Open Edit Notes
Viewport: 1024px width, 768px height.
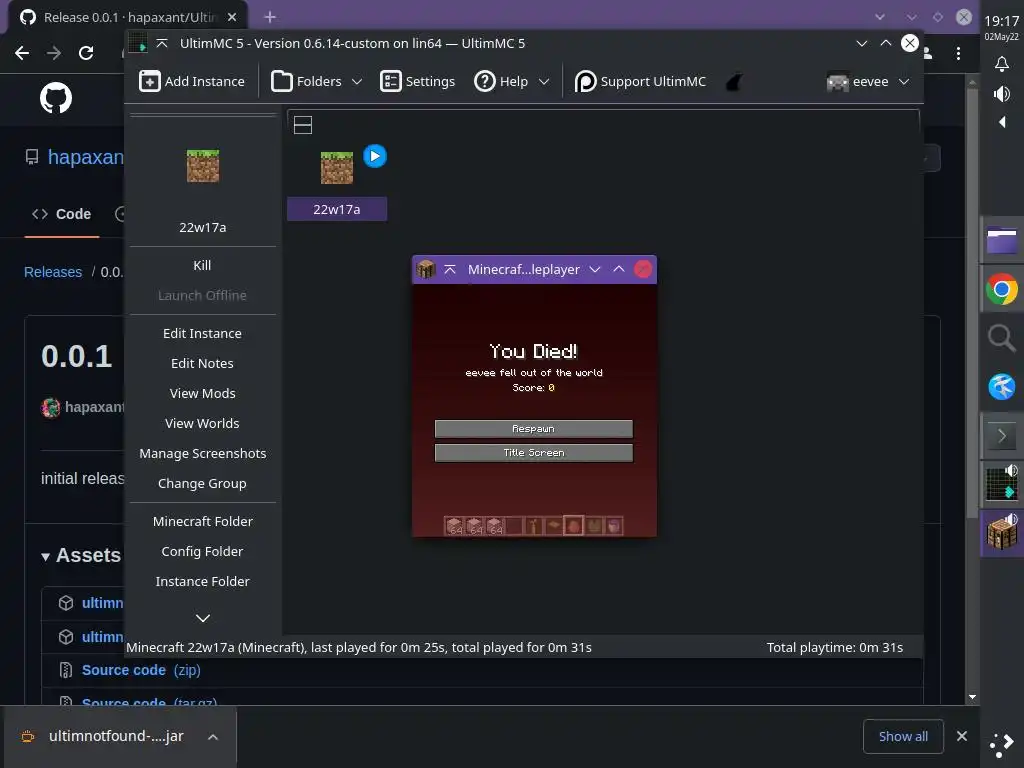point(202,363)
